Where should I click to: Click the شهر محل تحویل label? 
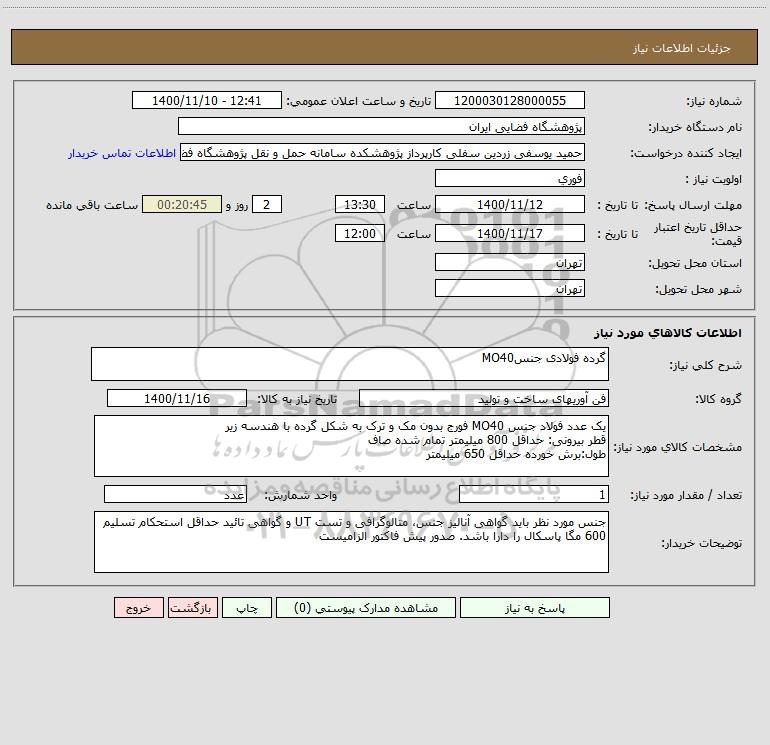699,289
